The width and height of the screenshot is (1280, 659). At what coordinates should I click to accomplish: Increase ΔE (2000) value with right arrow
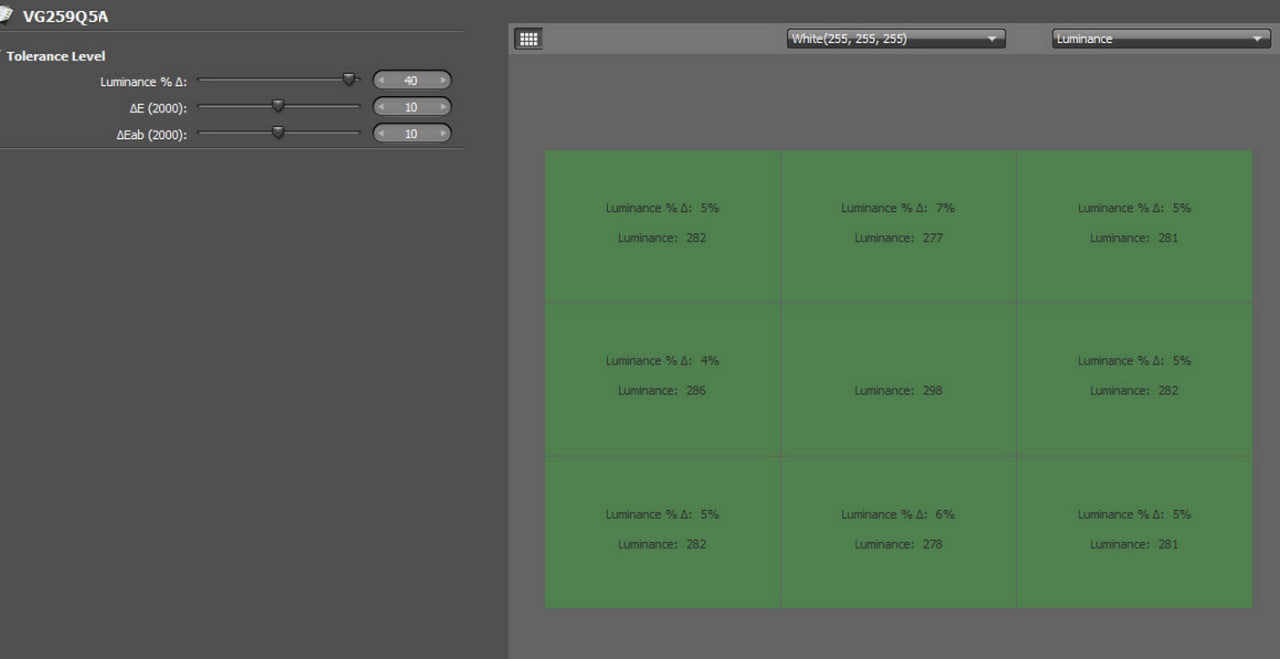click(443, 107)
